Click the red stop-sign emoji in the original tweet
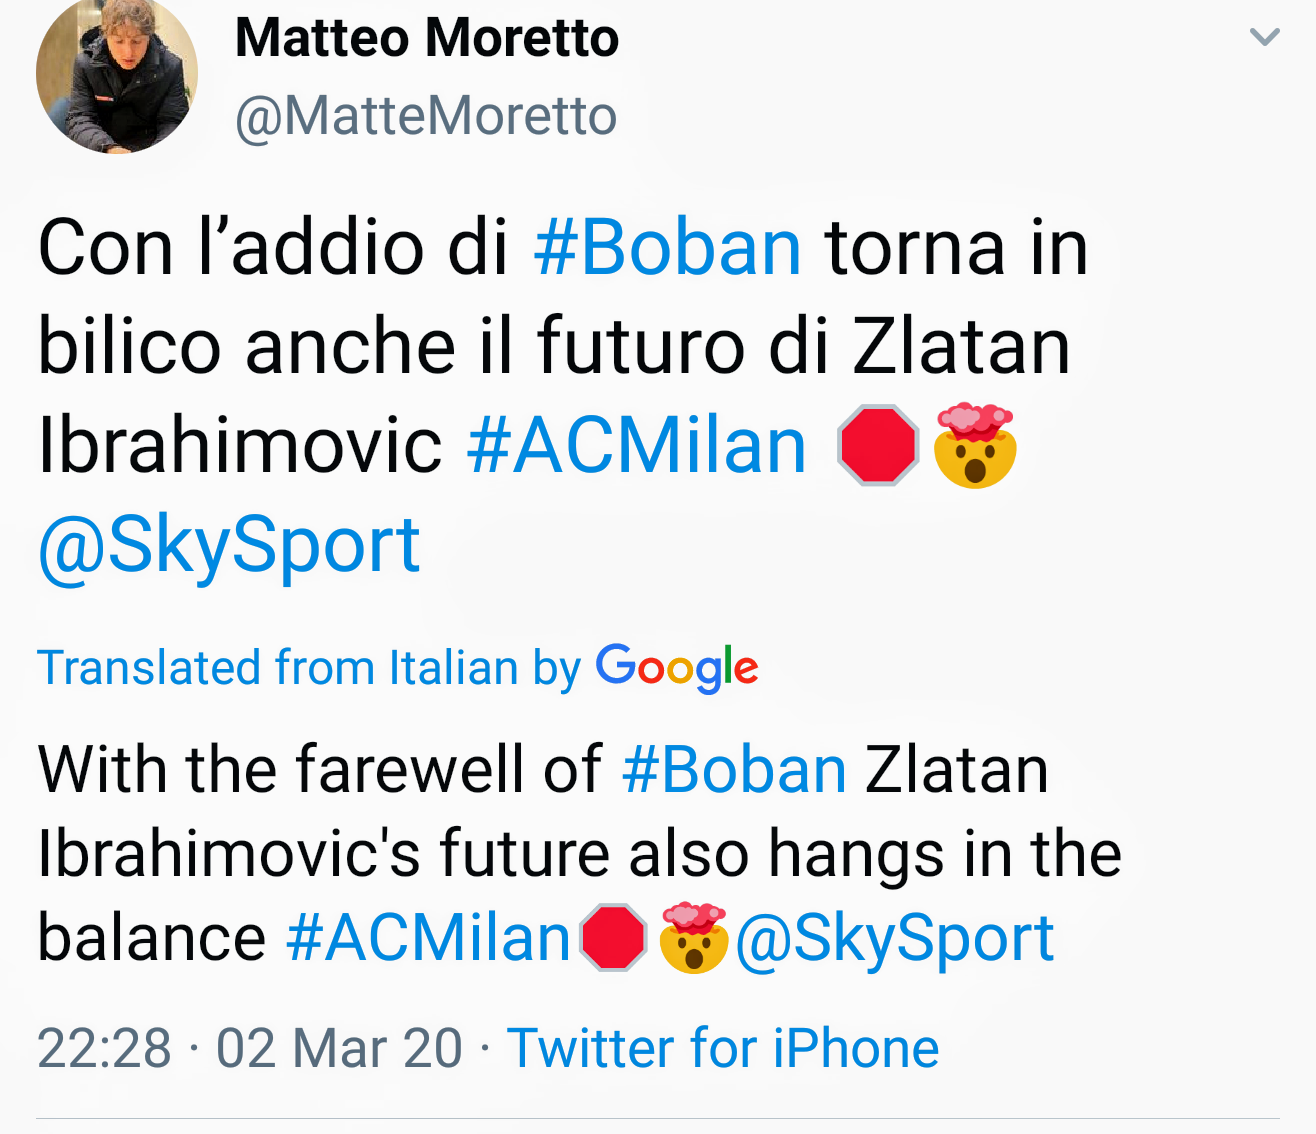The width and height of the screenshot is (1316, 1134). pos(878,446)
